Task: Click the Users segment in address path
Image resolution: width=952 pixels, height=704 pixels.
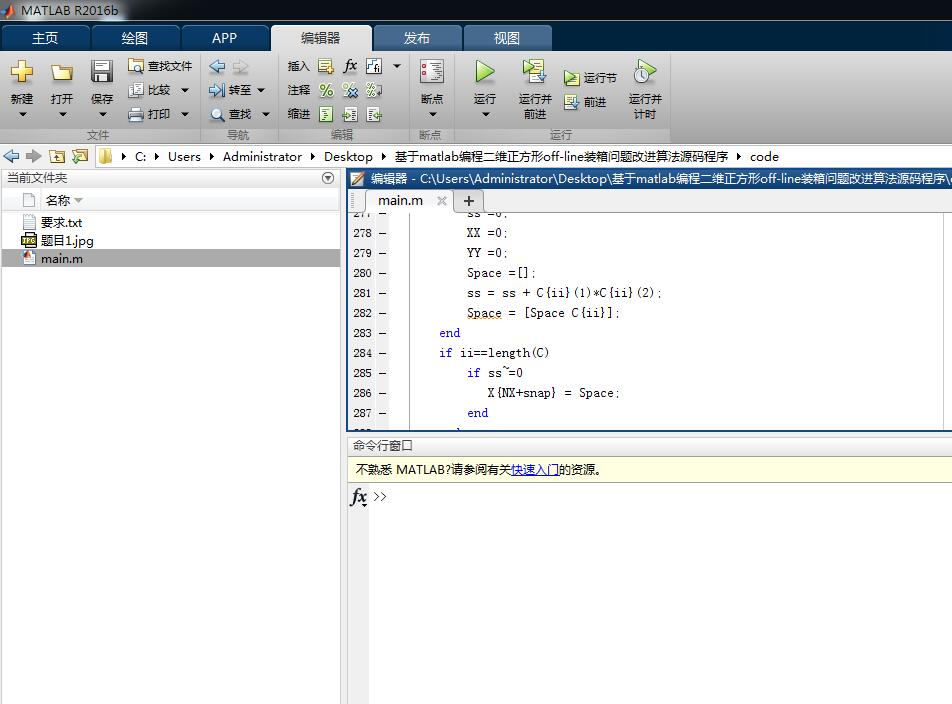Action: point(184,157)
